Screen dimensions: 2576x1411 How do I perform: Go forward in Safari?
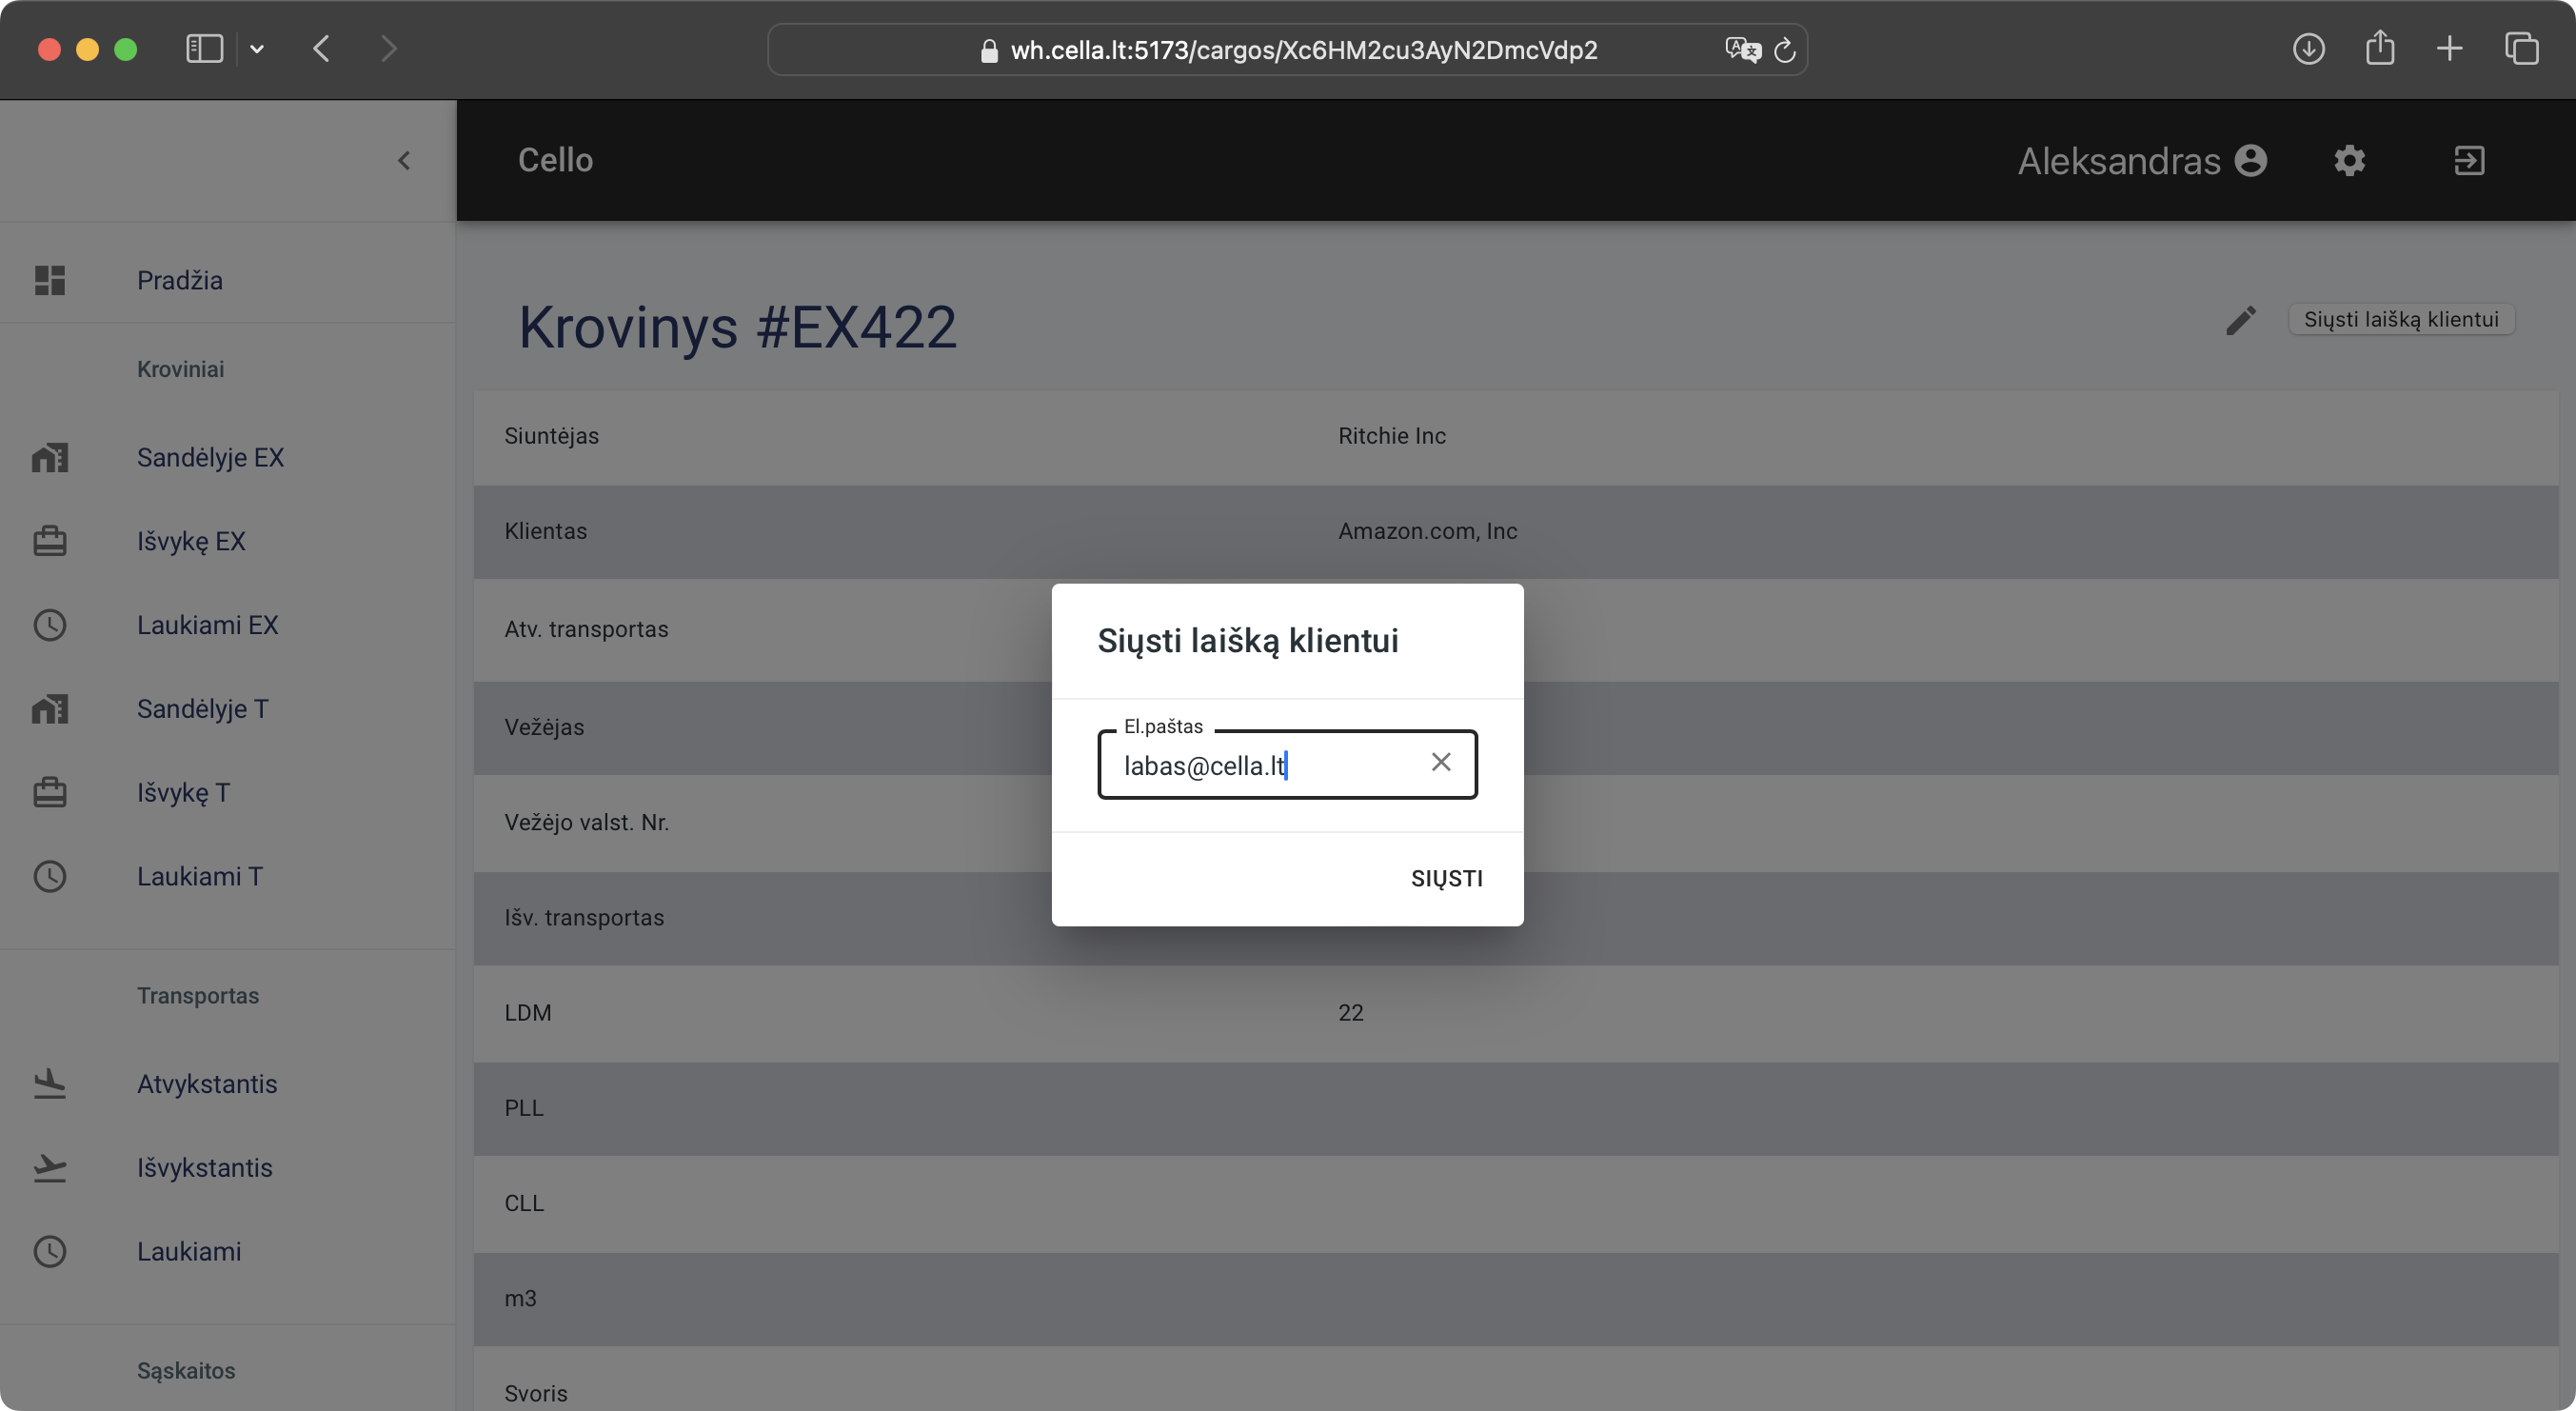(389, 48)
